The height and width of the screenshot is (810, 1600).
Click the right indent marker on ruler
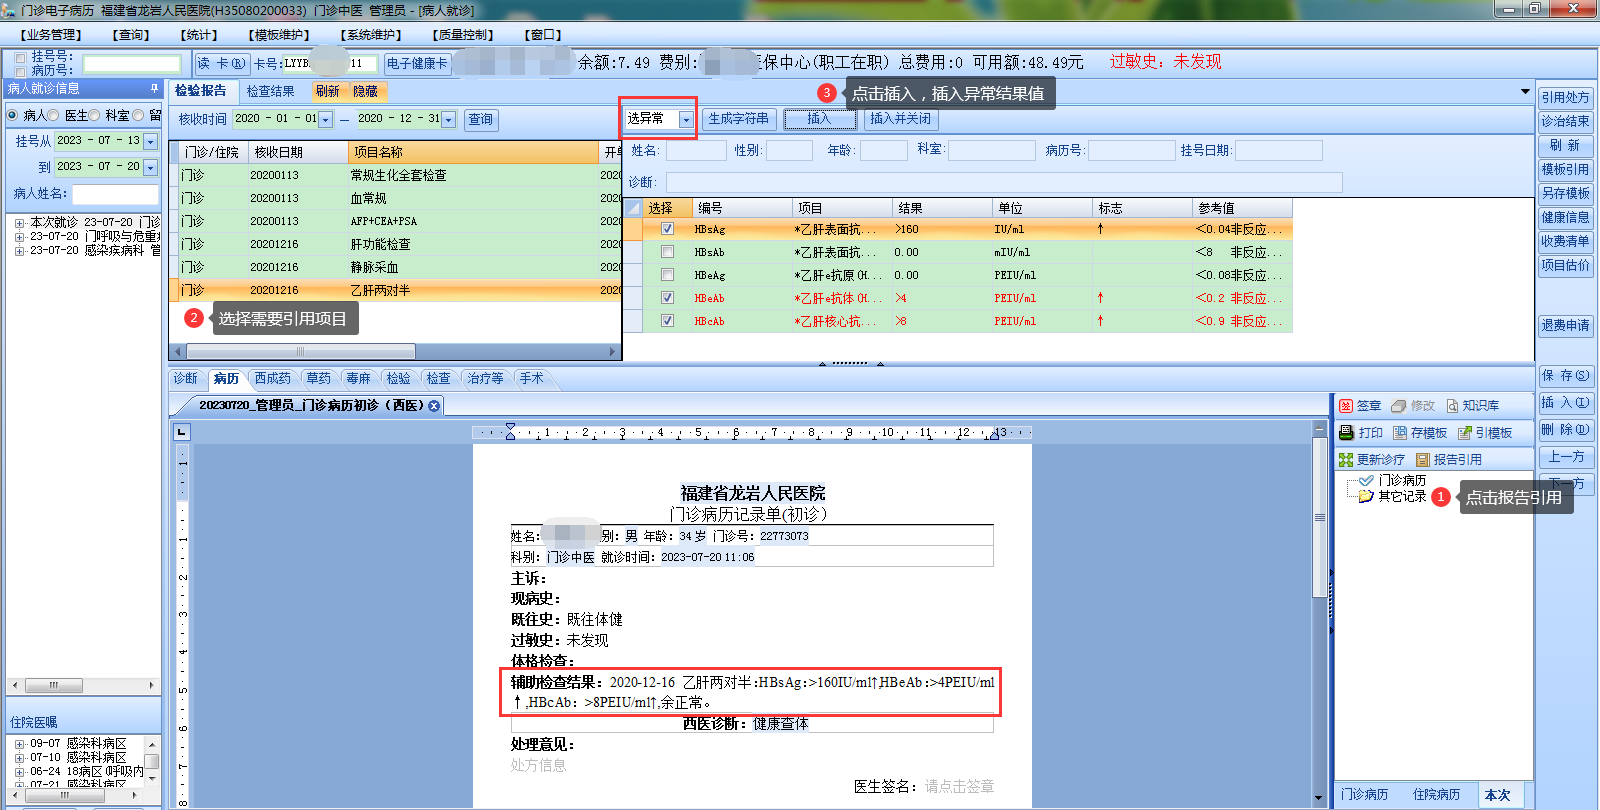(x=993, y=435)
